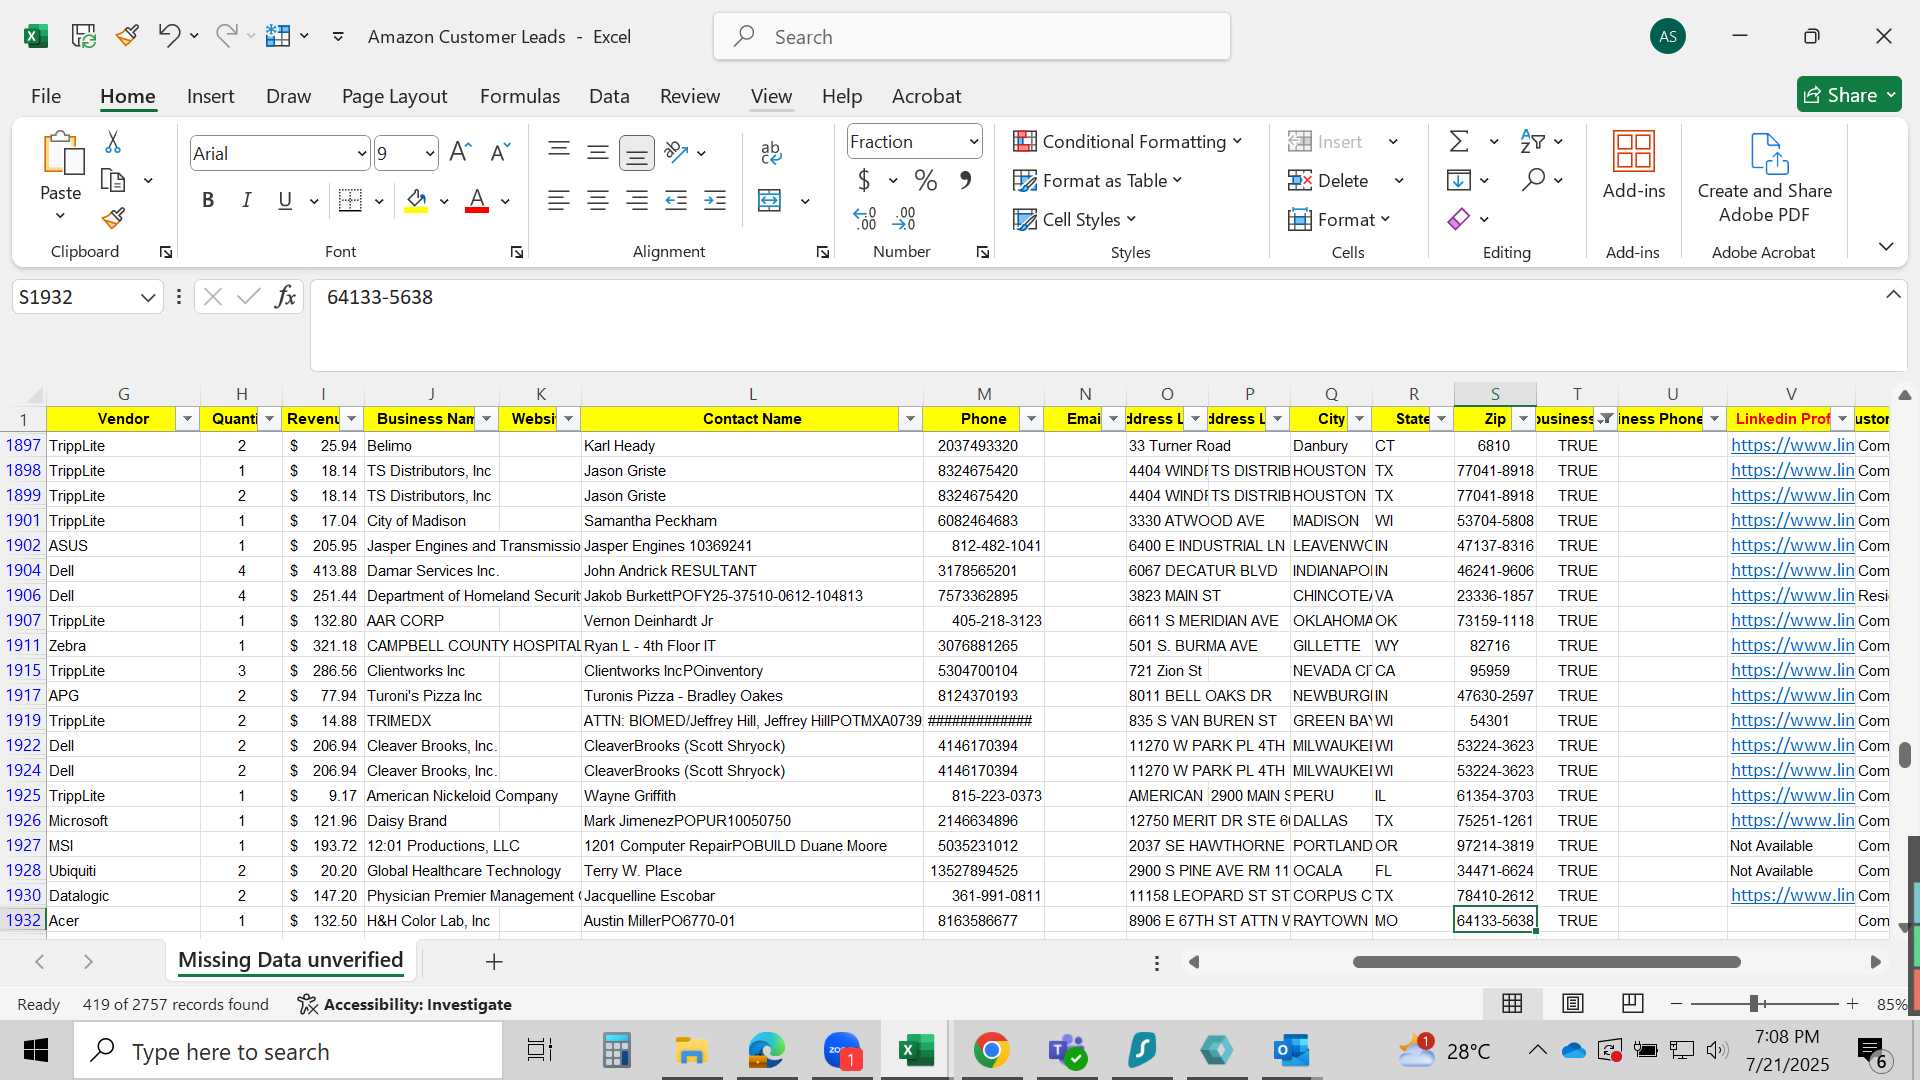Image resolution: width=1920 pixels, height=1080 pixels.
Task: Click the Cut scissors icon
Action: pos(113,142)
